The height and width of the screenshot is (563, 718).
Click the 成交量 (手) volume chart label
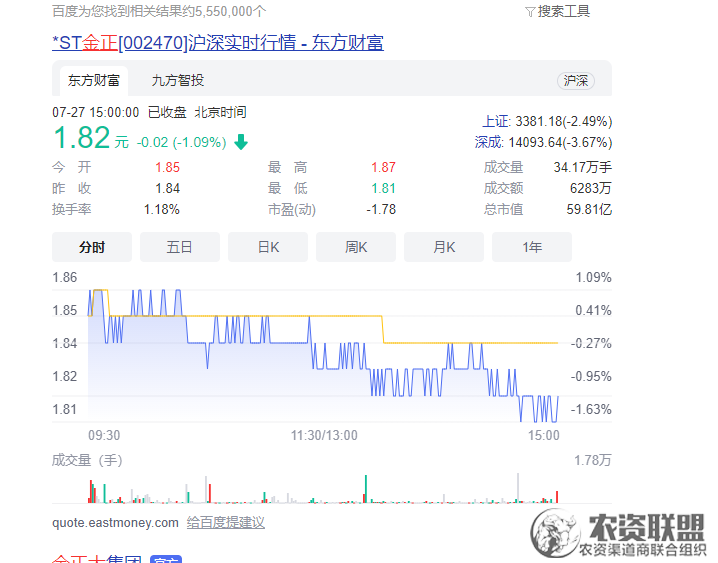coord(87,460)
